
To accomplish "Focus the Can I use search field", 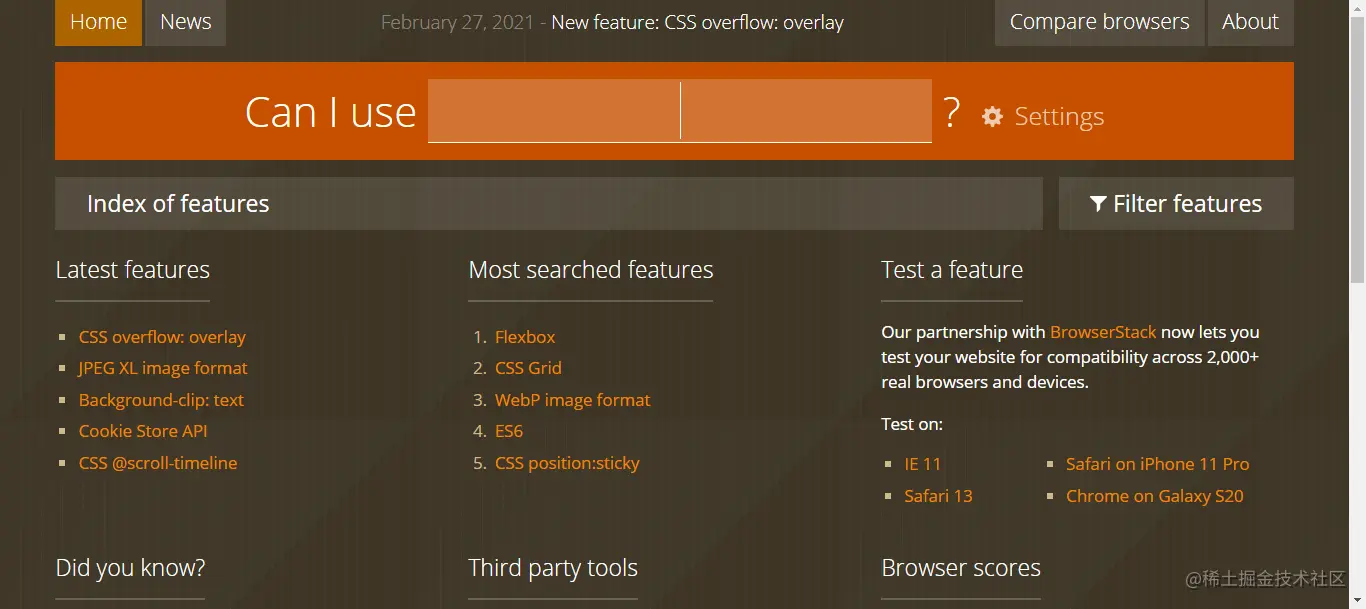I will click(x=680, y=111).
